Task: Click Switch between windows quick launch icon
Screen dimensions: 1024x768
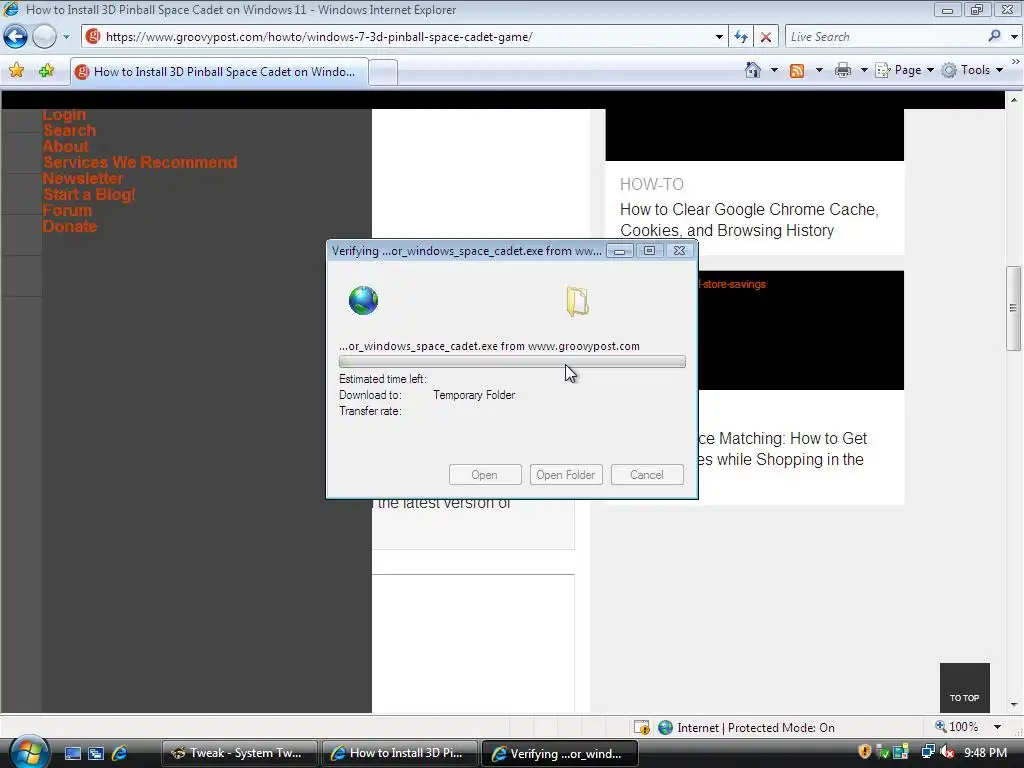Action: click(96, 754)
